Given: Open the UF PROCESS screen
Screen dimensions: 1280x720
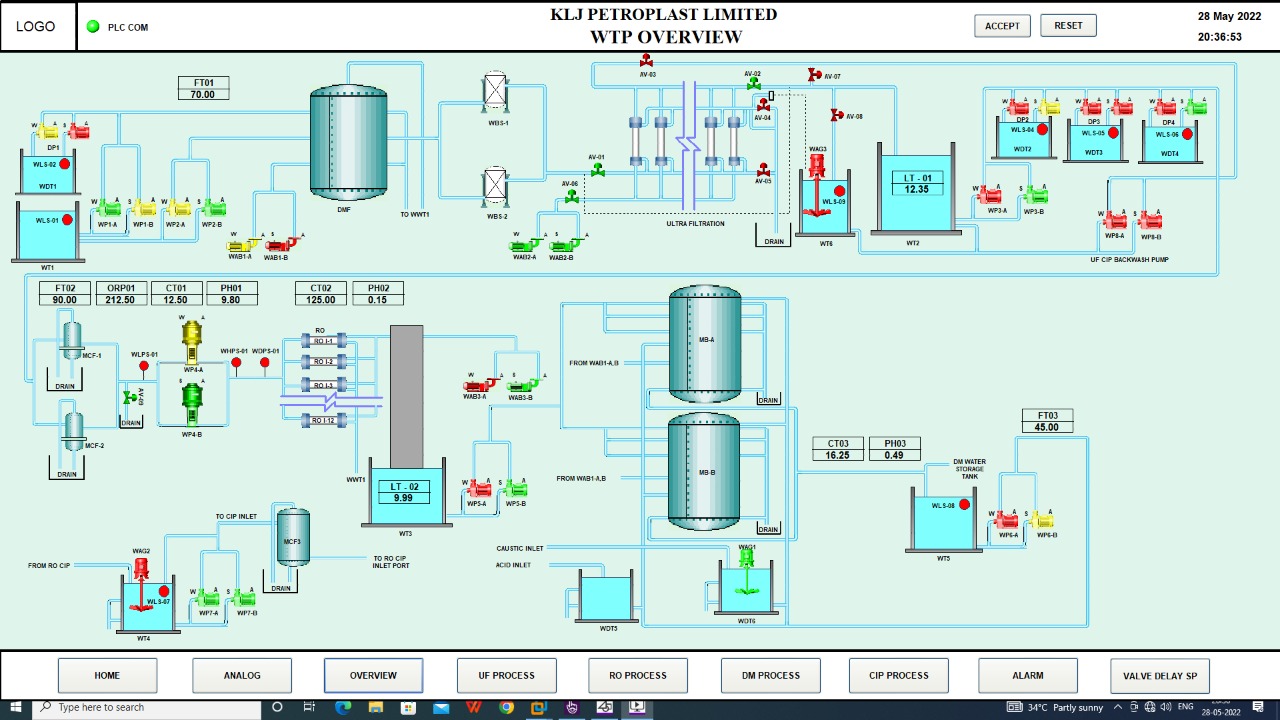Looking at the screenshot, I should [506, 676].
